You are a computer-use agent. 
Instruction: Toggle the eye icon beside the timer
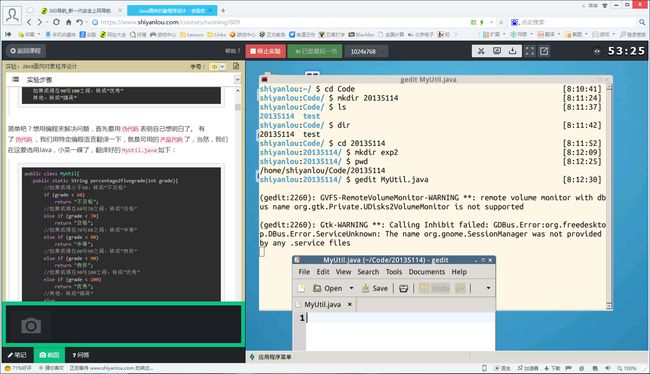point(597,51)
